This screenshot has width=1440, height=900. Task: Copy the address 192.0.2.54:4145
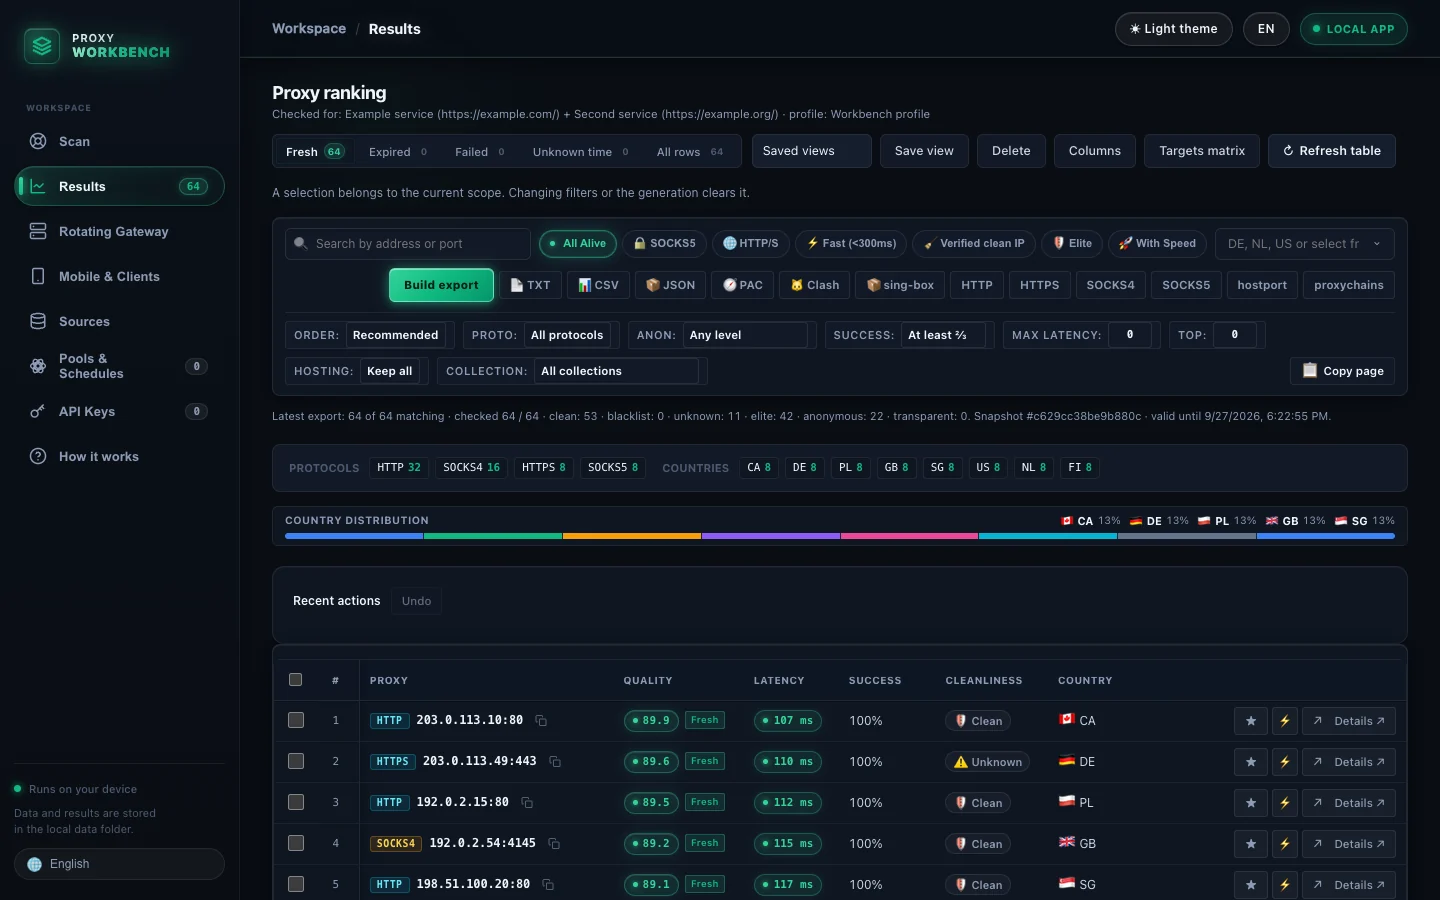[x=554, y=844]
